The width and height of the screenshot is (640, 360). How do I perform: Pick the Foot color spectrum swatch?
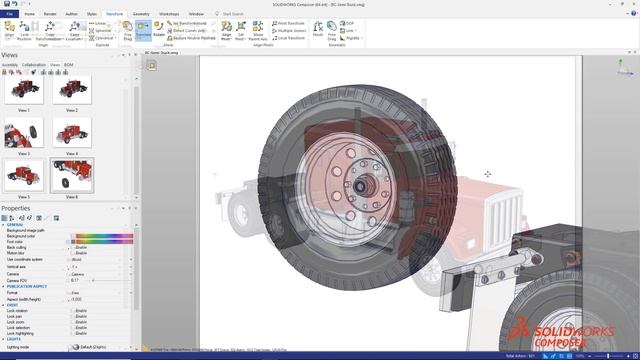[104, 242]
